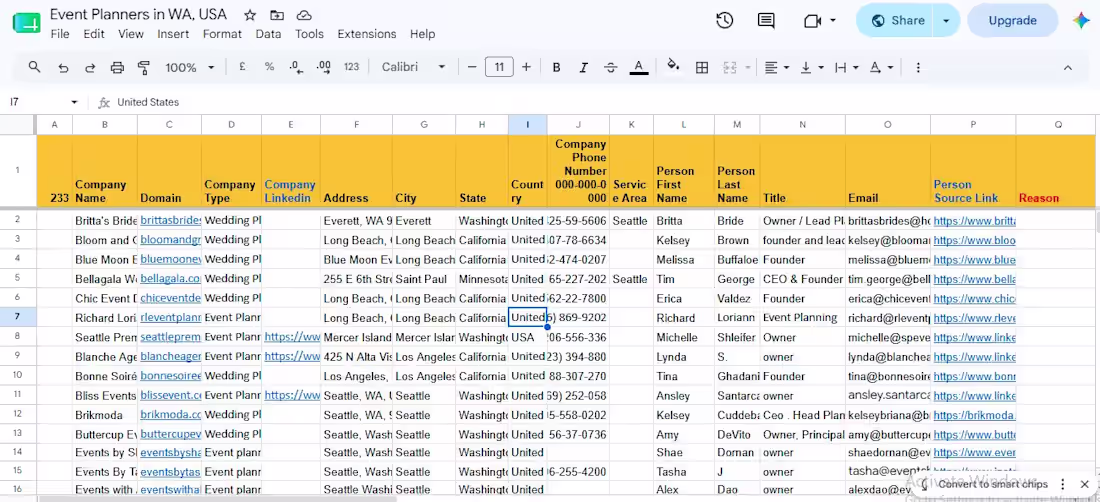Click the formula bar
This screenshot has height=502, width=1100.
click(603, 102)
